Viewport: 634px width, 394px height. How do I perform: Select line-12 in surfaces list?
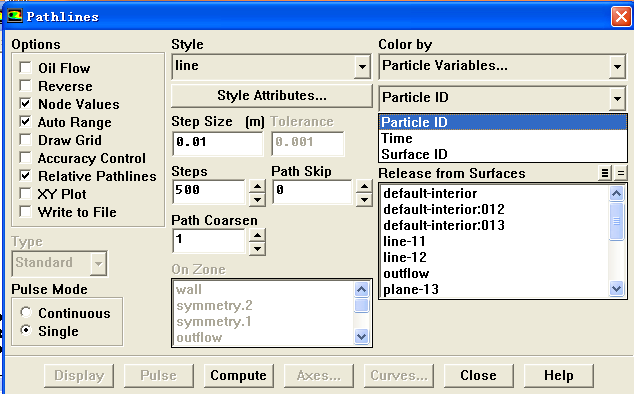[x=494, y=257]
